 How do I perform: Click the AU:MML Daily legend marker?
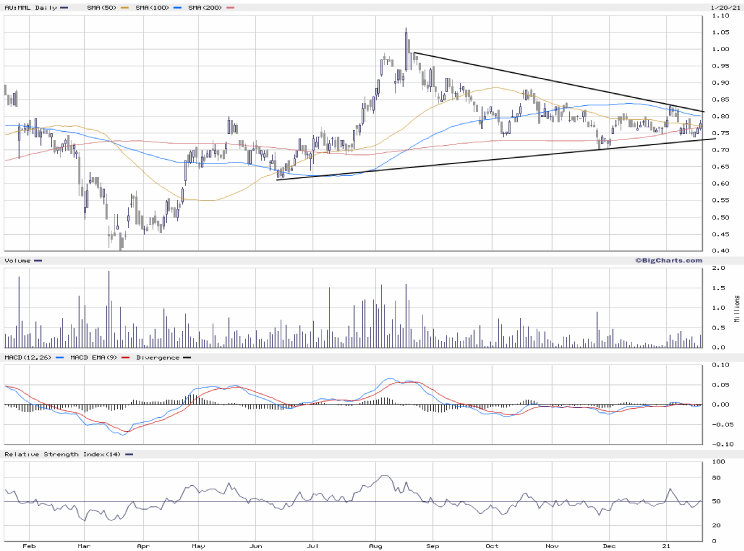(64, 7)
